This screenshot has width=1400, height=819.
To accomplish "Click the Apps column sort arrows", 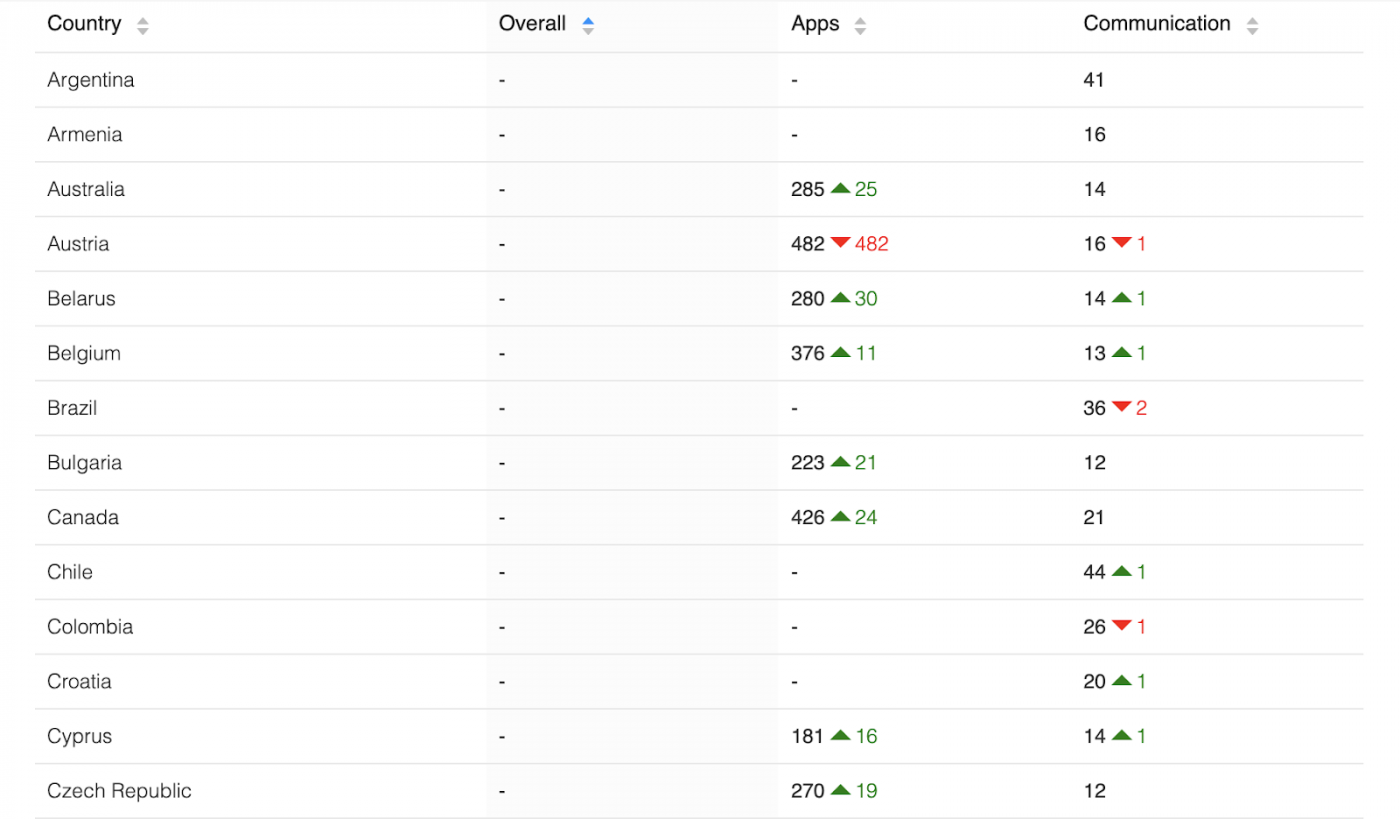I will pyautogui.click(x=860, y=26).
